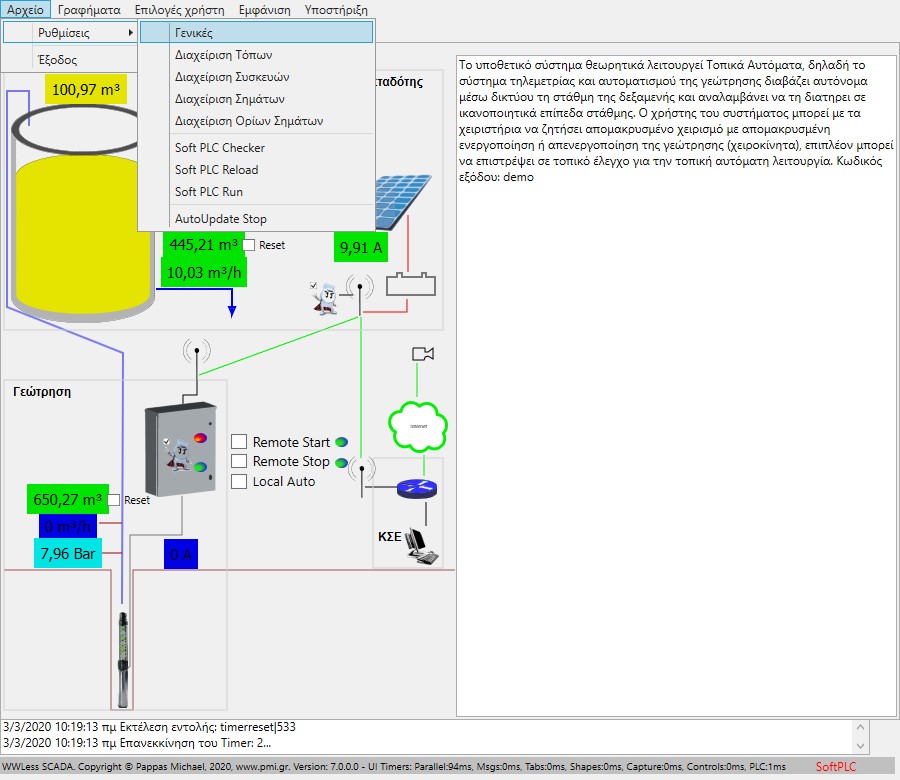Click the submersible pump icon
Image resolution: width=900 pixels, height=780 pixels.
click(123, 645)
